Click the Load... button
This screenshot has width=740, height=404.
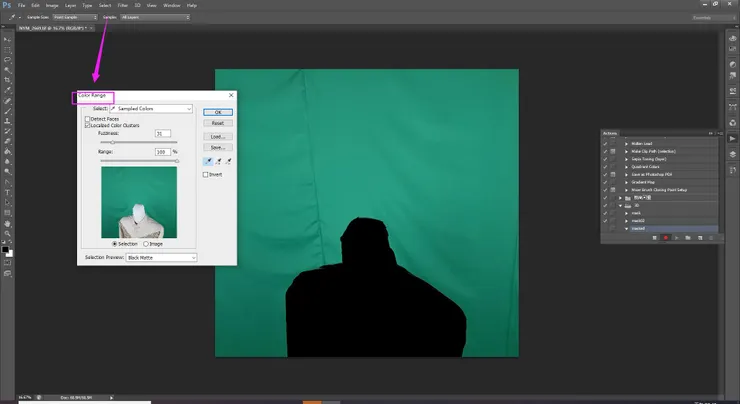point(217,136)
